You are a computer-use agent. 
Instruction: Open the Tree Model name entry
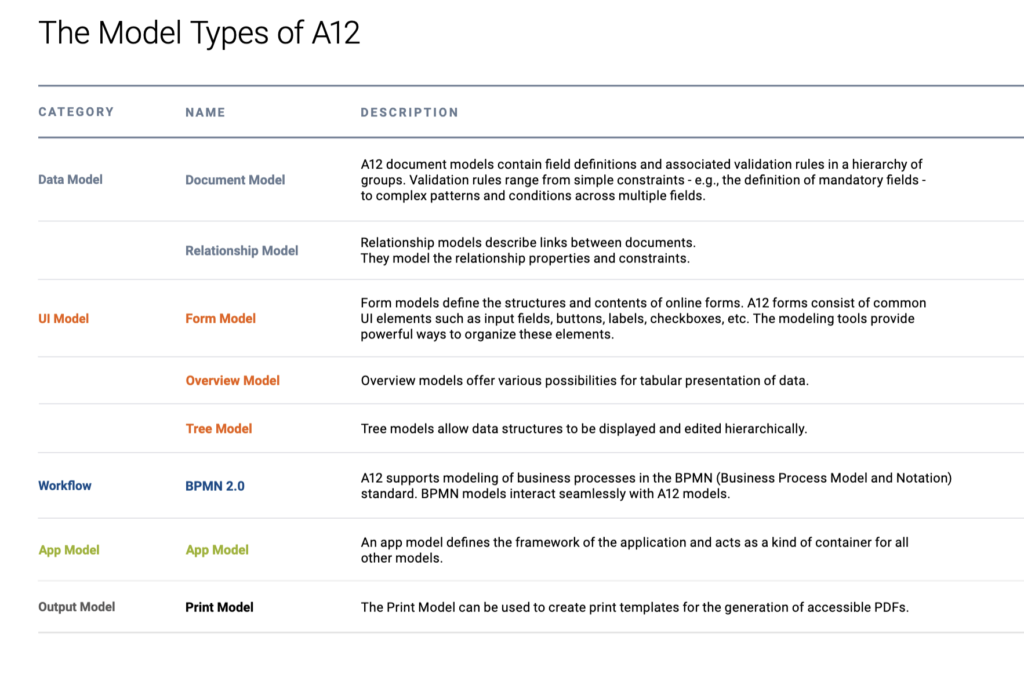218,429
